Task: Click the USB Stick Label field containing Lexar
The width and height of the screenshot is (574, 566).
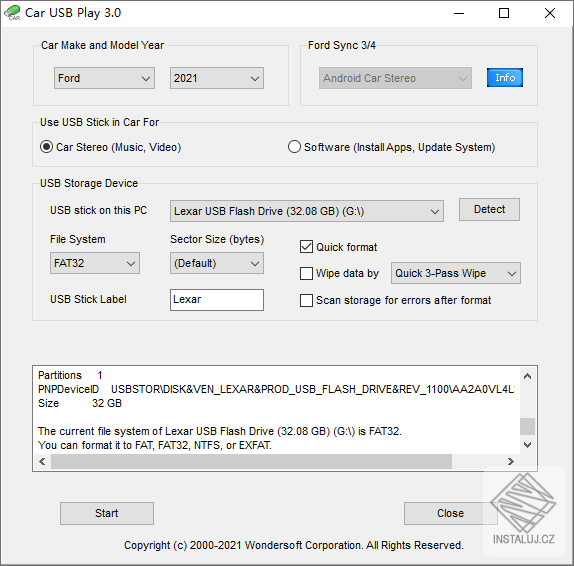Action: pyautogui.click(x=217, y=300)
